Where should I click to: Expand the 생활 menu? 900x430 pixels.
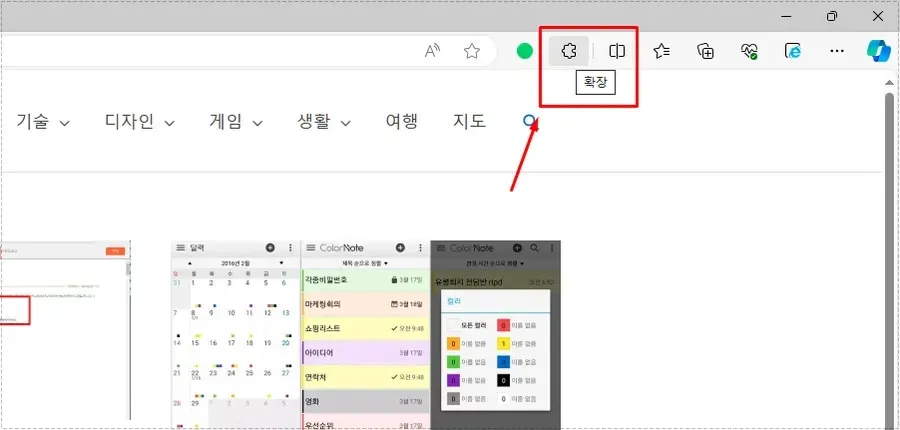(x=324, y=122)
